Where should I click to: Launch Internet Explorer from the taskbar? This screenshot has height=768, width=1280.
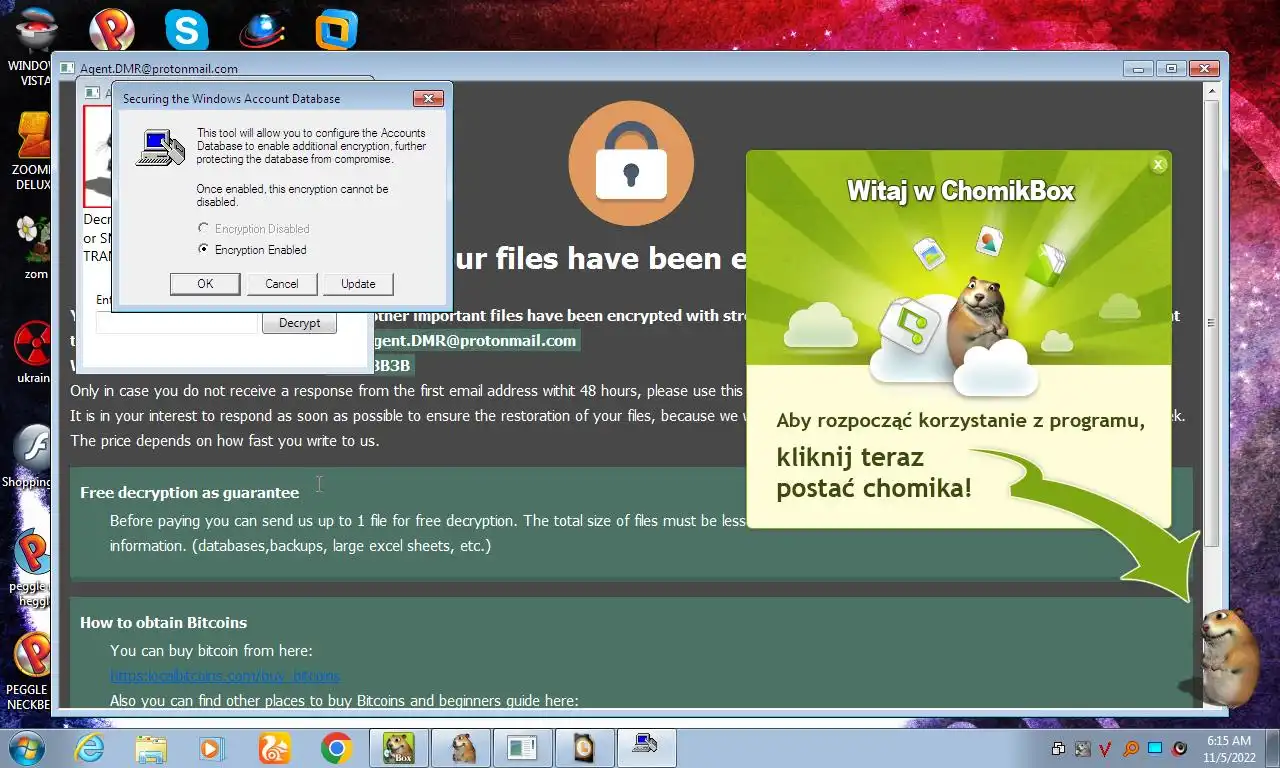click(90, 747)
